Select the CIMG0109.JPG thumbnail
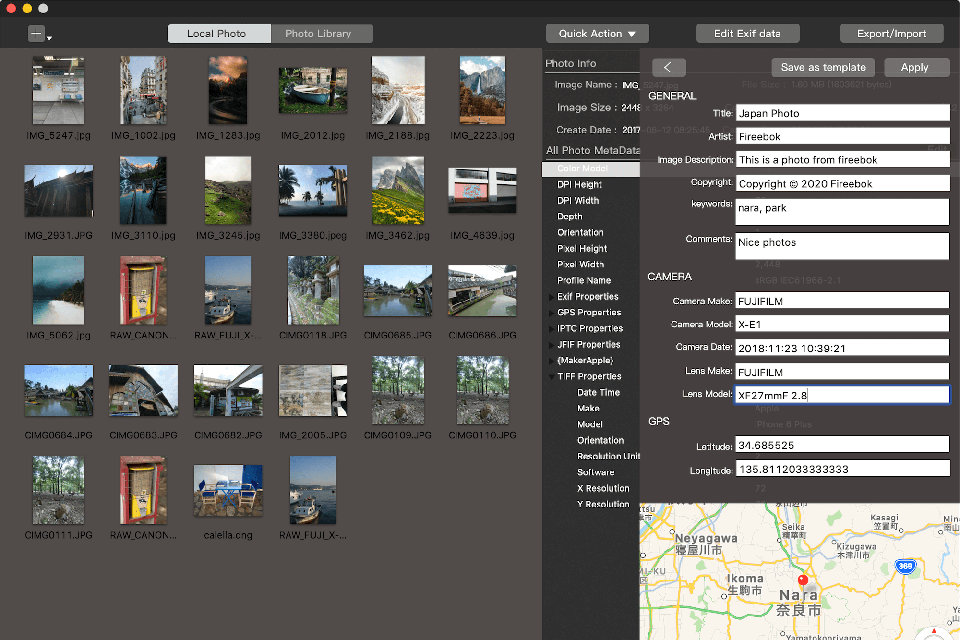 tap(398, 391)
